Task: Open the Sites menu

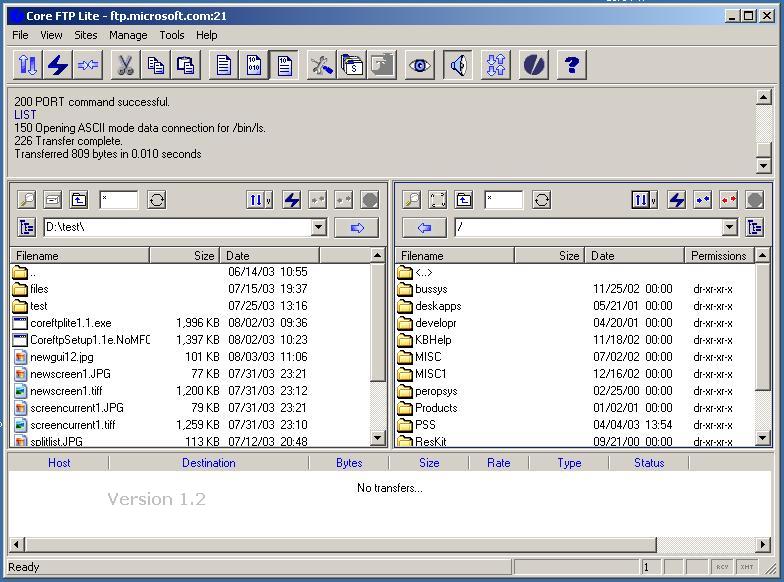Action: pos(86,35)
